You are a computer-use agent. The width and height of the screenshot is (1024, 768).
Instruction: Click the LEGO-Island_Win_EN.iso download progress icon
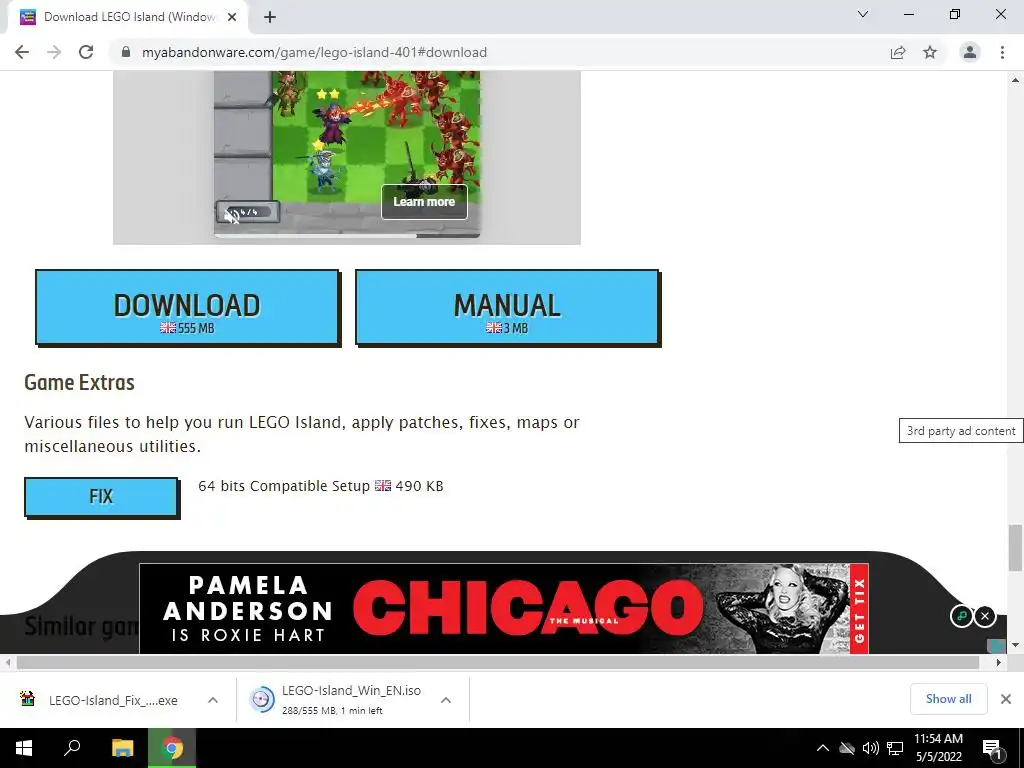(x=262, y=699)
